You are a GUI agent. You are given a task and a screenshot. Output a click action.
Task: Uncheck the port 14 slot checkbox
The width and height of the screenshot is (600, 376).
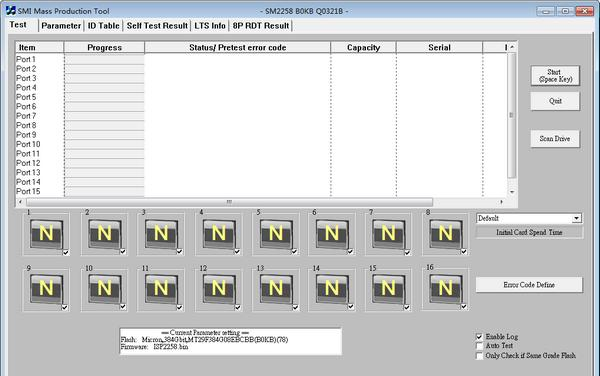[x=351, y=307]
